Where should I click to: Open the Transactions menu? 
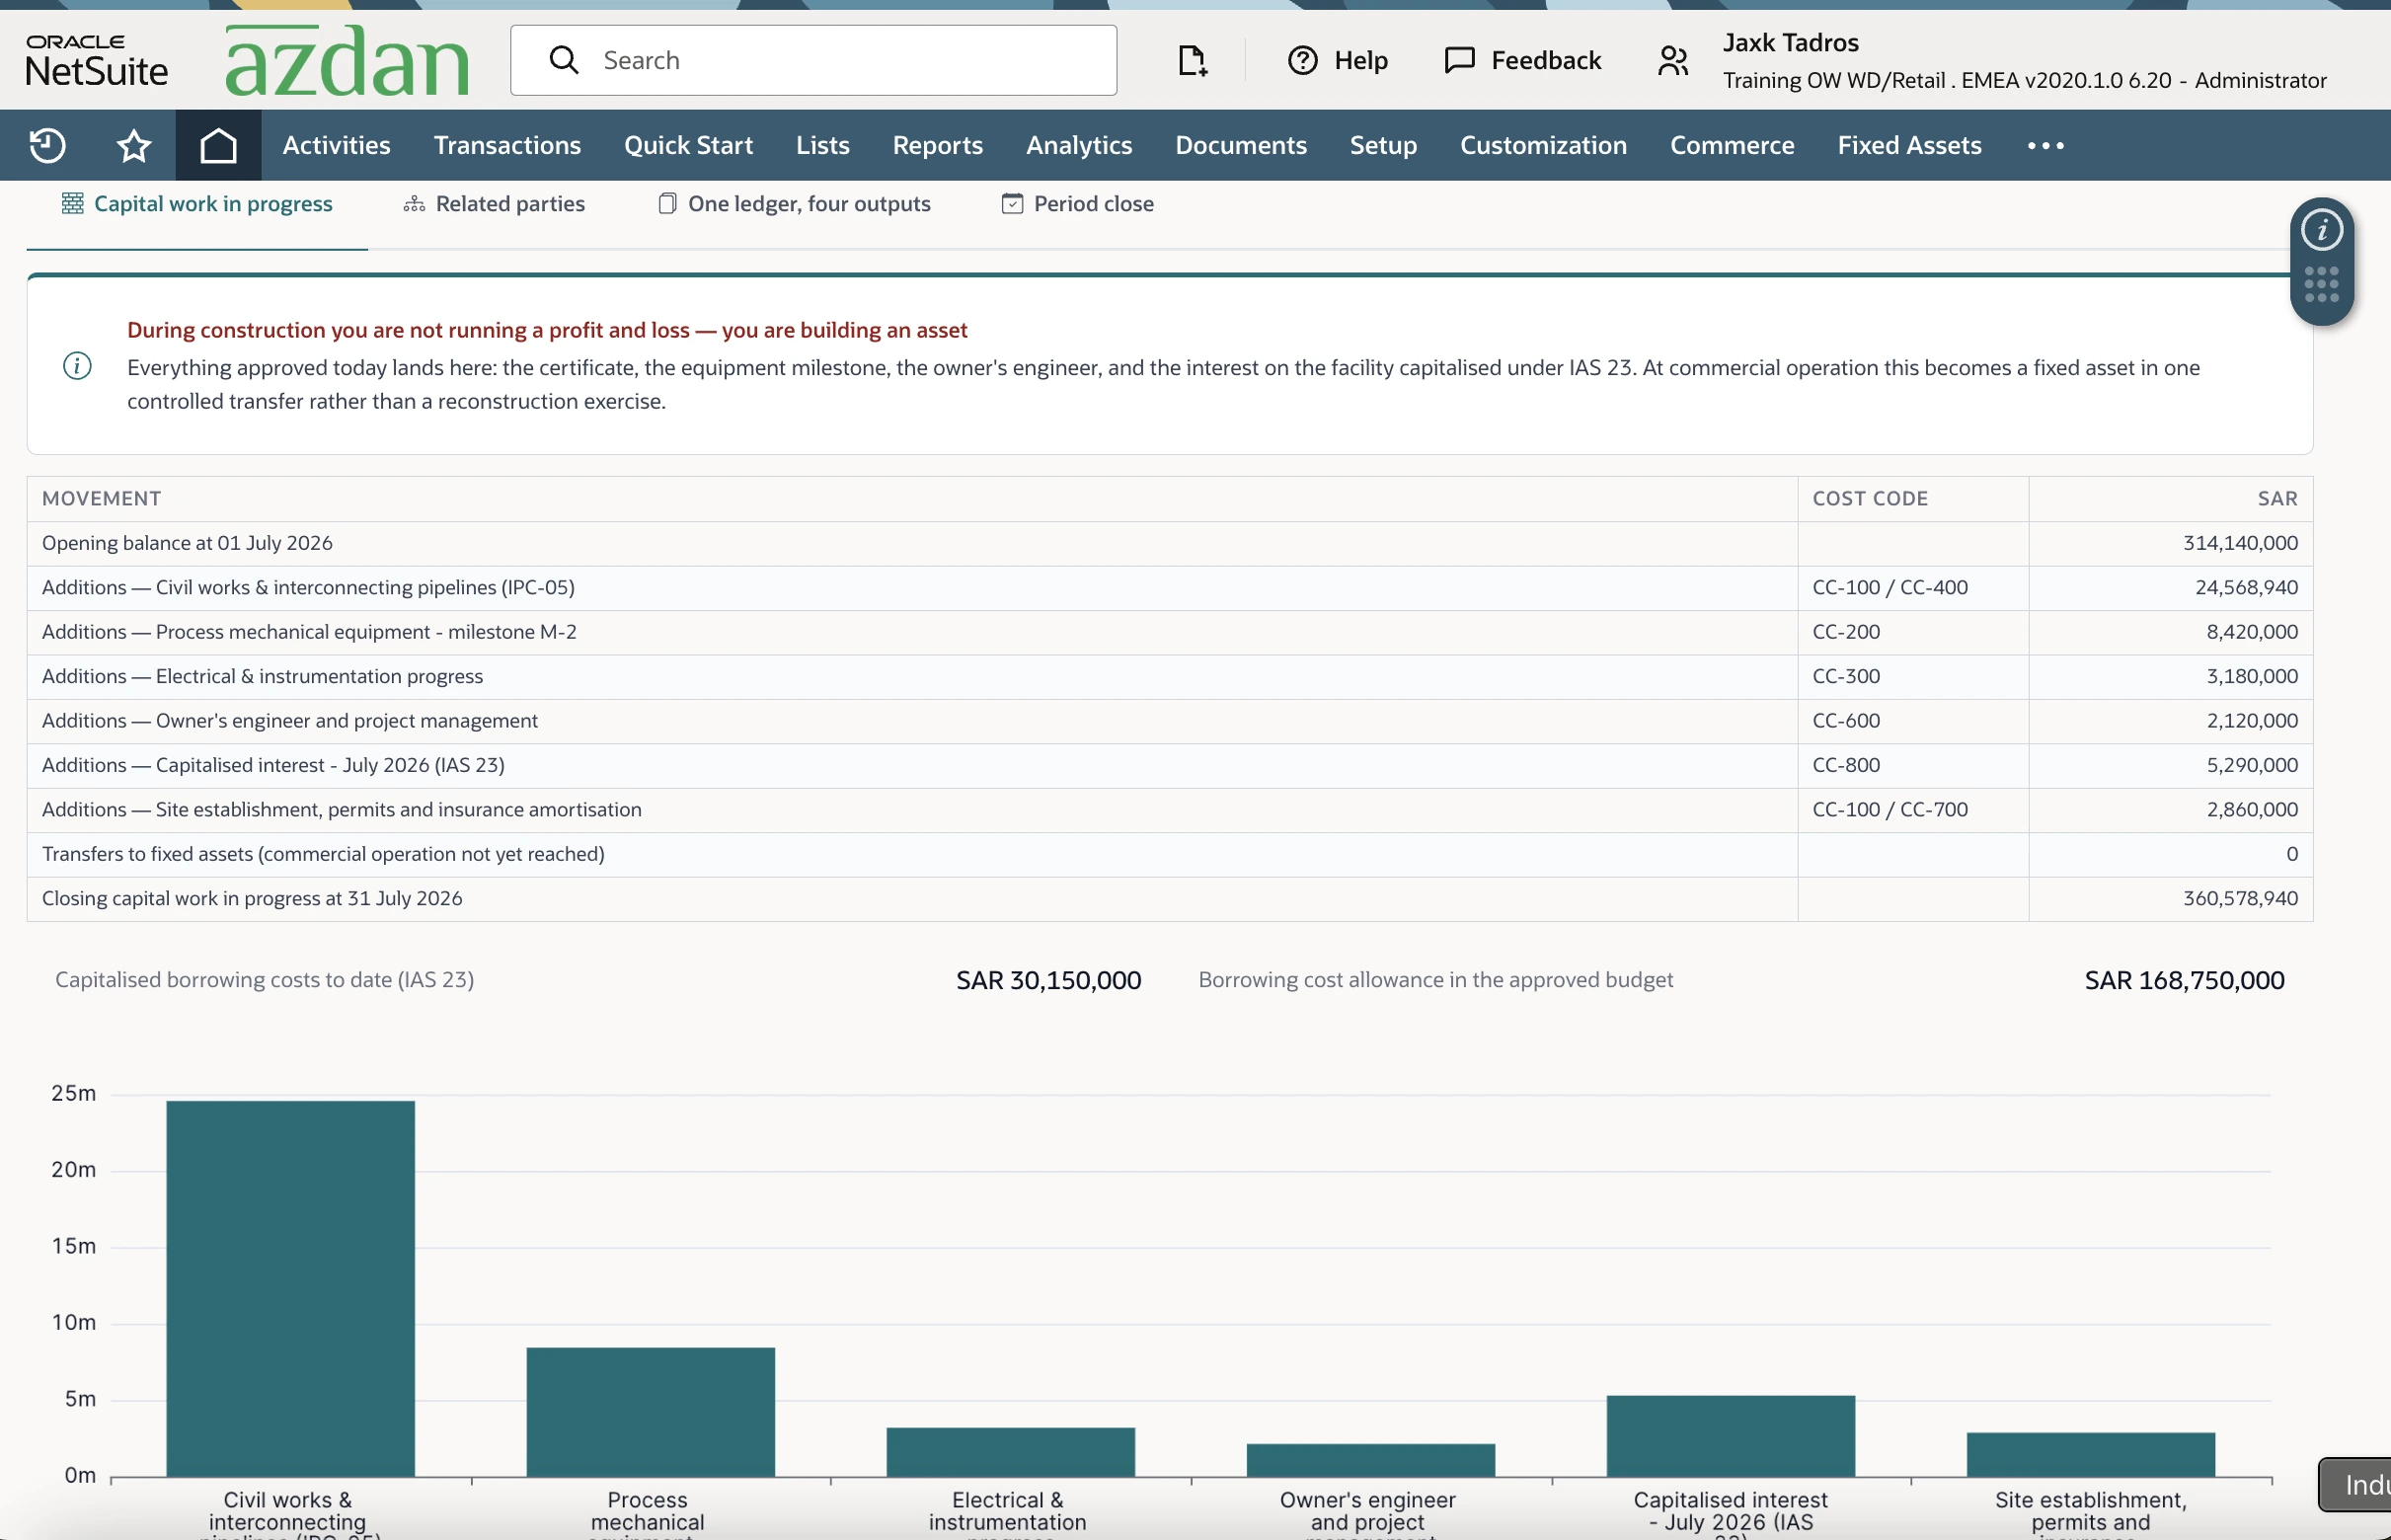pos(507,145)
